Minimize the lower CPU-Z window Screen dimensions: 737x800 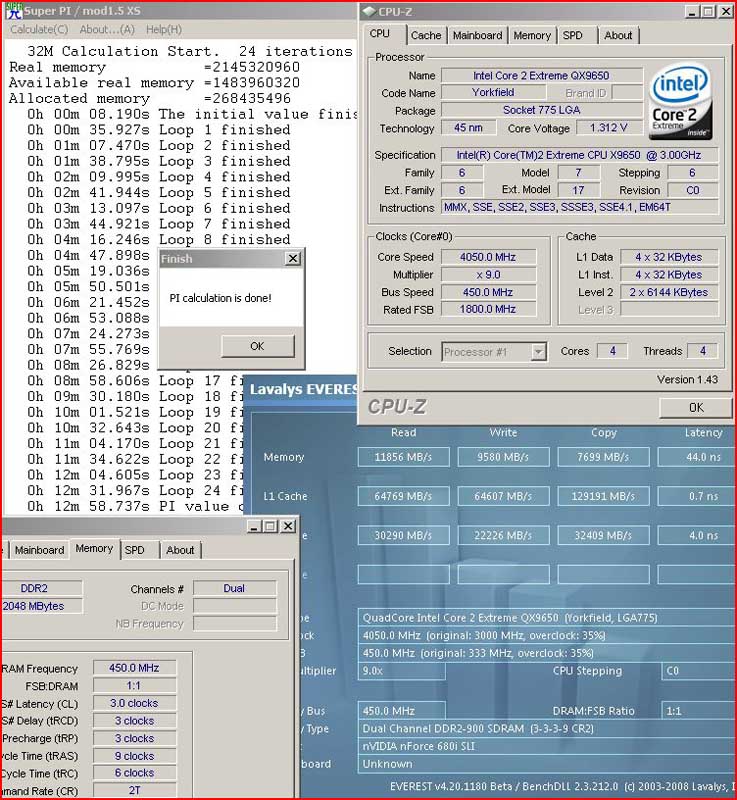[254, 526]
